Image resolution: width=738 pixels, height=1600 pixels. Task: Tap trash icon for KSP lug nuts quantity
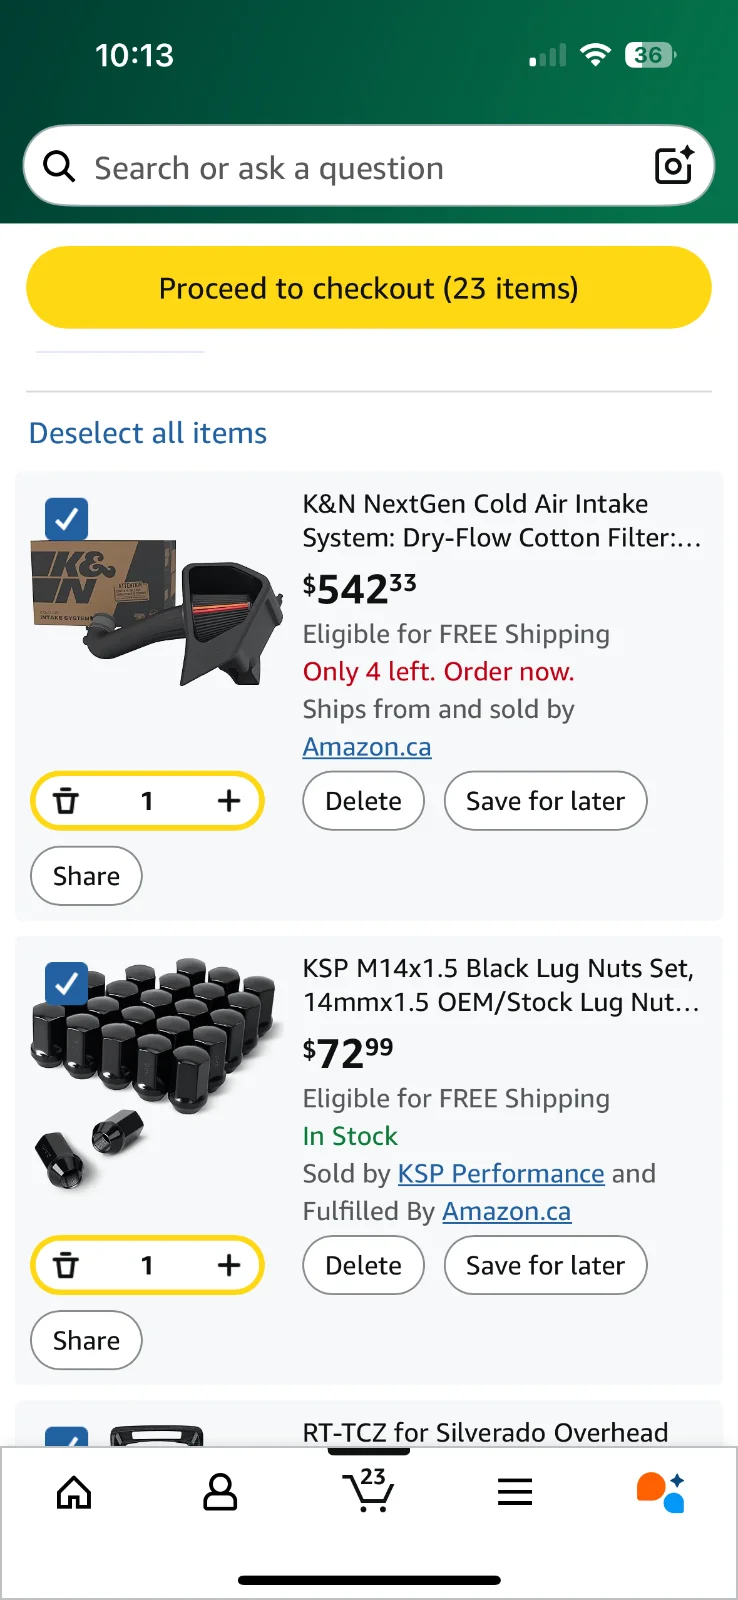coord(66,1266)
